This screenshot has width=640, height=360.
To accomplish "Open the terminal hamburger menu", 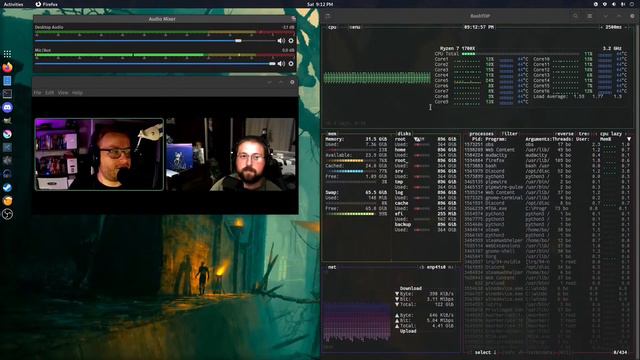I will click(589, 16).
